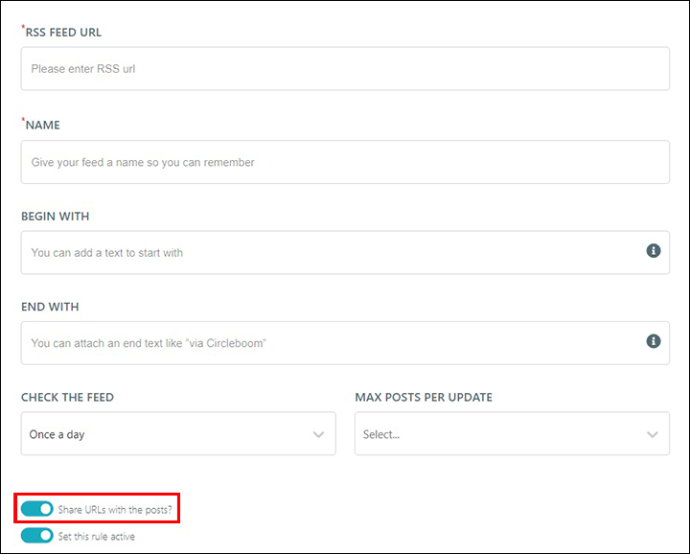Viewport: 690px width, 554px height.
Task: Open the Max Posts Per Update 'Select...' dropdown
Action: coord(512,433)
